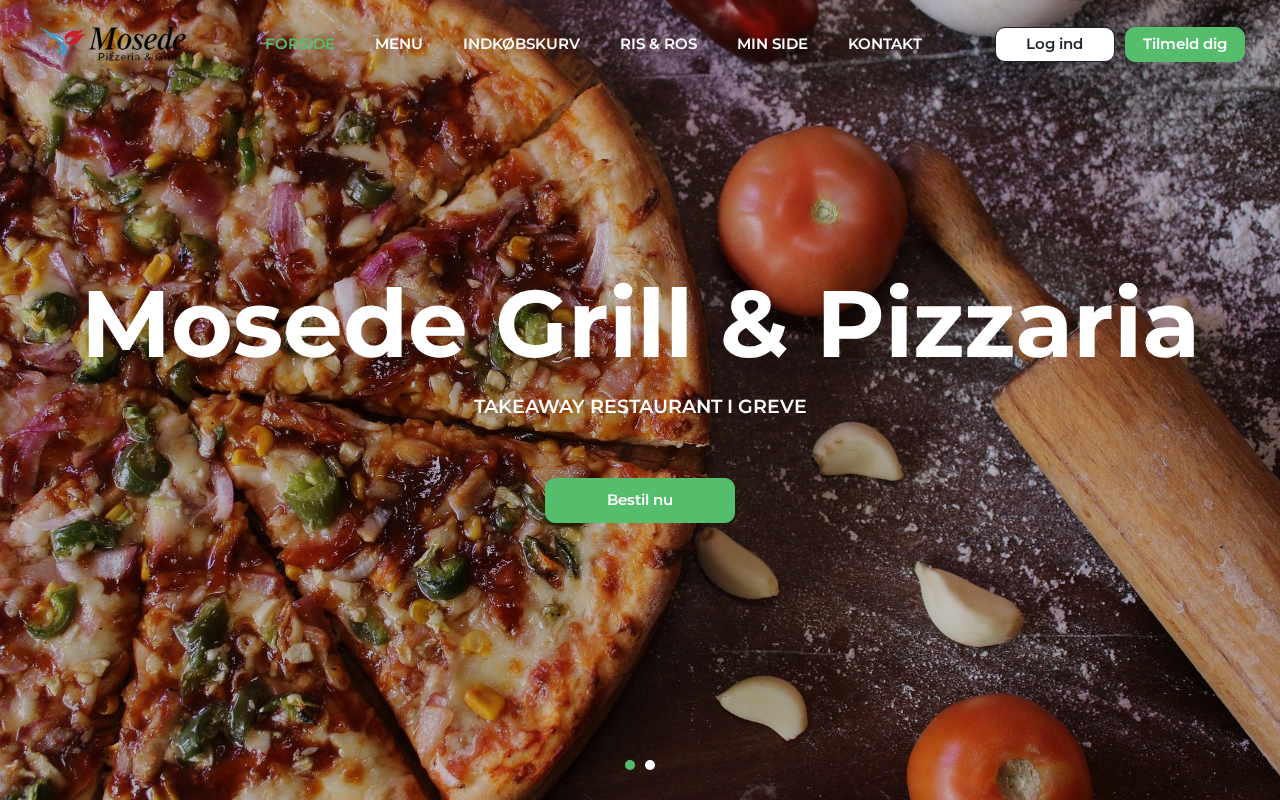Click the Mosede bird logo icon
This screenshot has height=800, width=1280.
tap(61, 42)
